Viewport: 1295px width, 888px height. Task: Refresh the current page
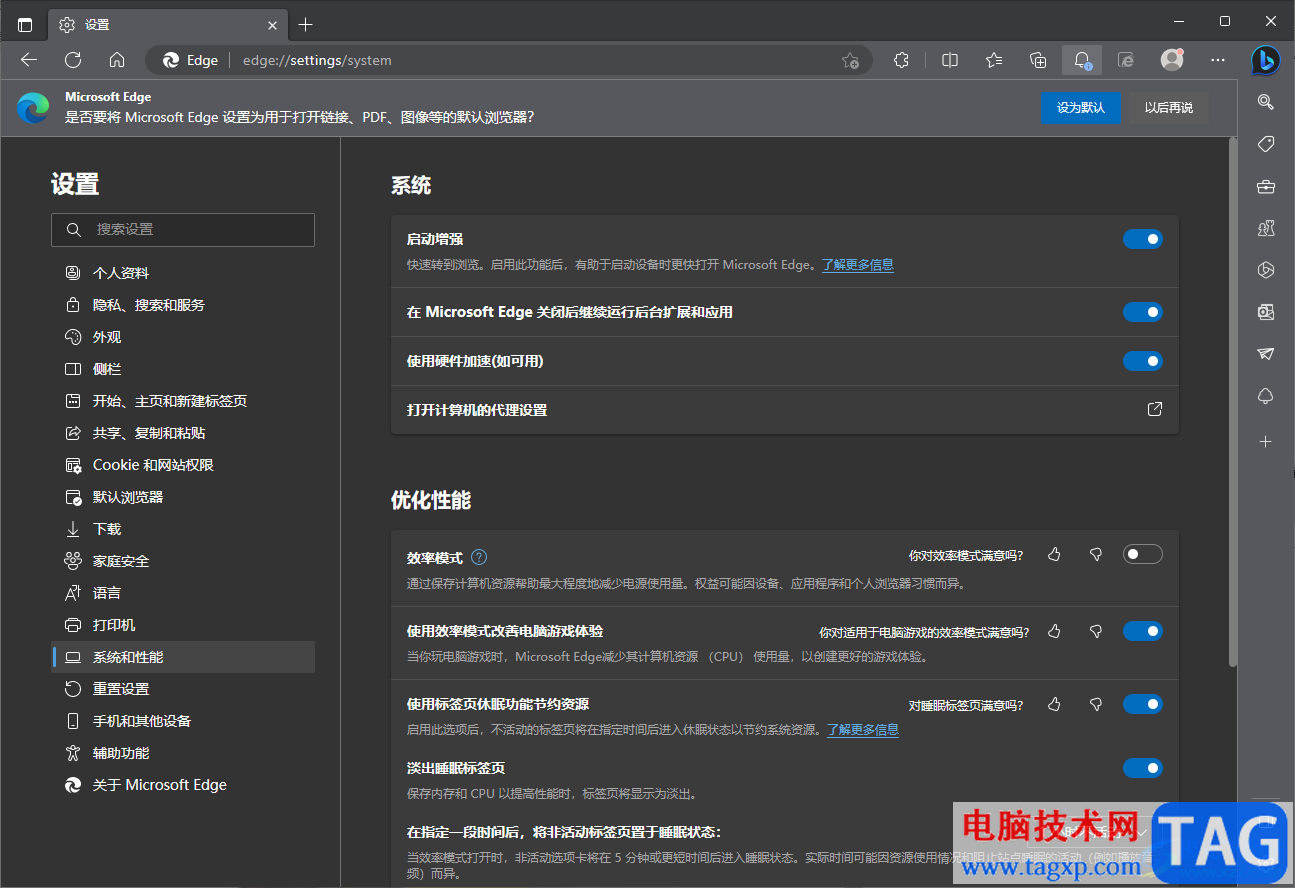pyautogui.click(x=73, y=60)
